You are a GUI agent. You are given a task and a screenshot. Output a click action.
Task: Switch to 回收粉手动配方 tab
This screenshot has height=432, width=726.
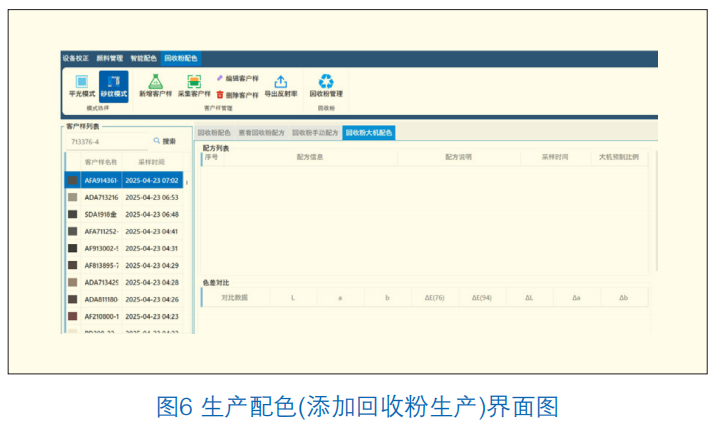point(315,133)
